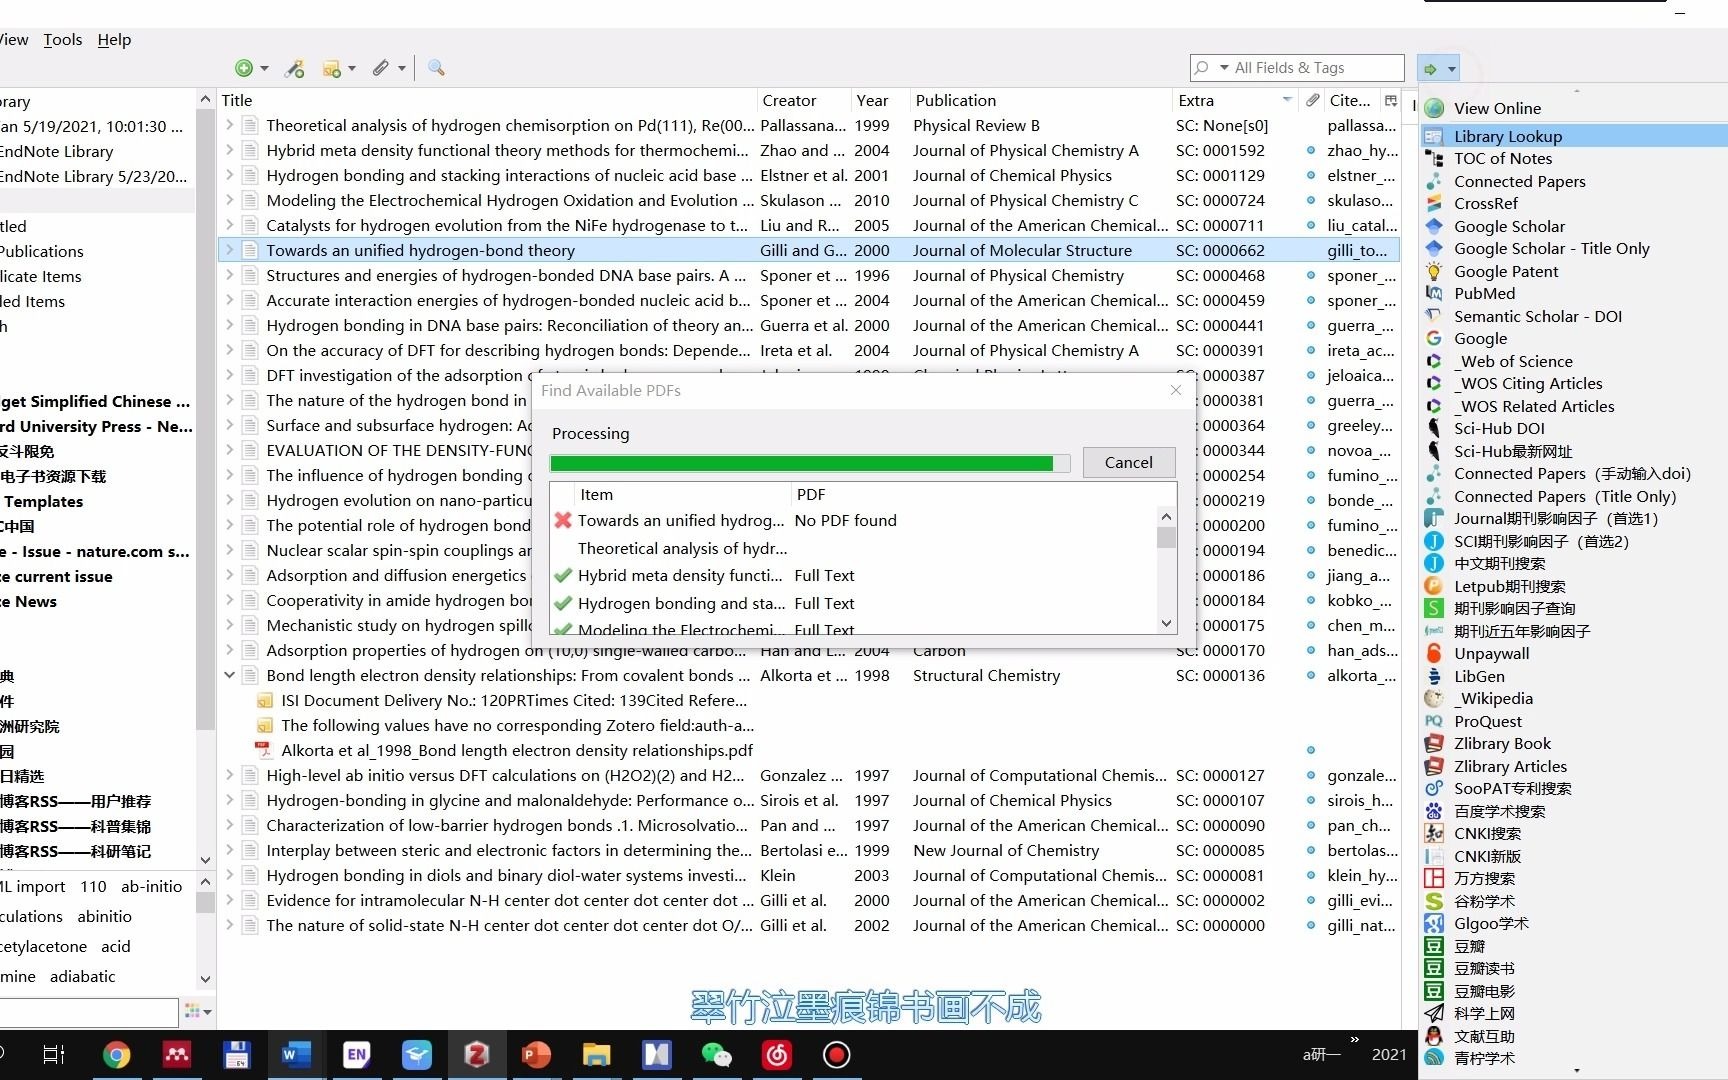
Task: Open CrossRef lookup engine
Action: point(1485,203)
